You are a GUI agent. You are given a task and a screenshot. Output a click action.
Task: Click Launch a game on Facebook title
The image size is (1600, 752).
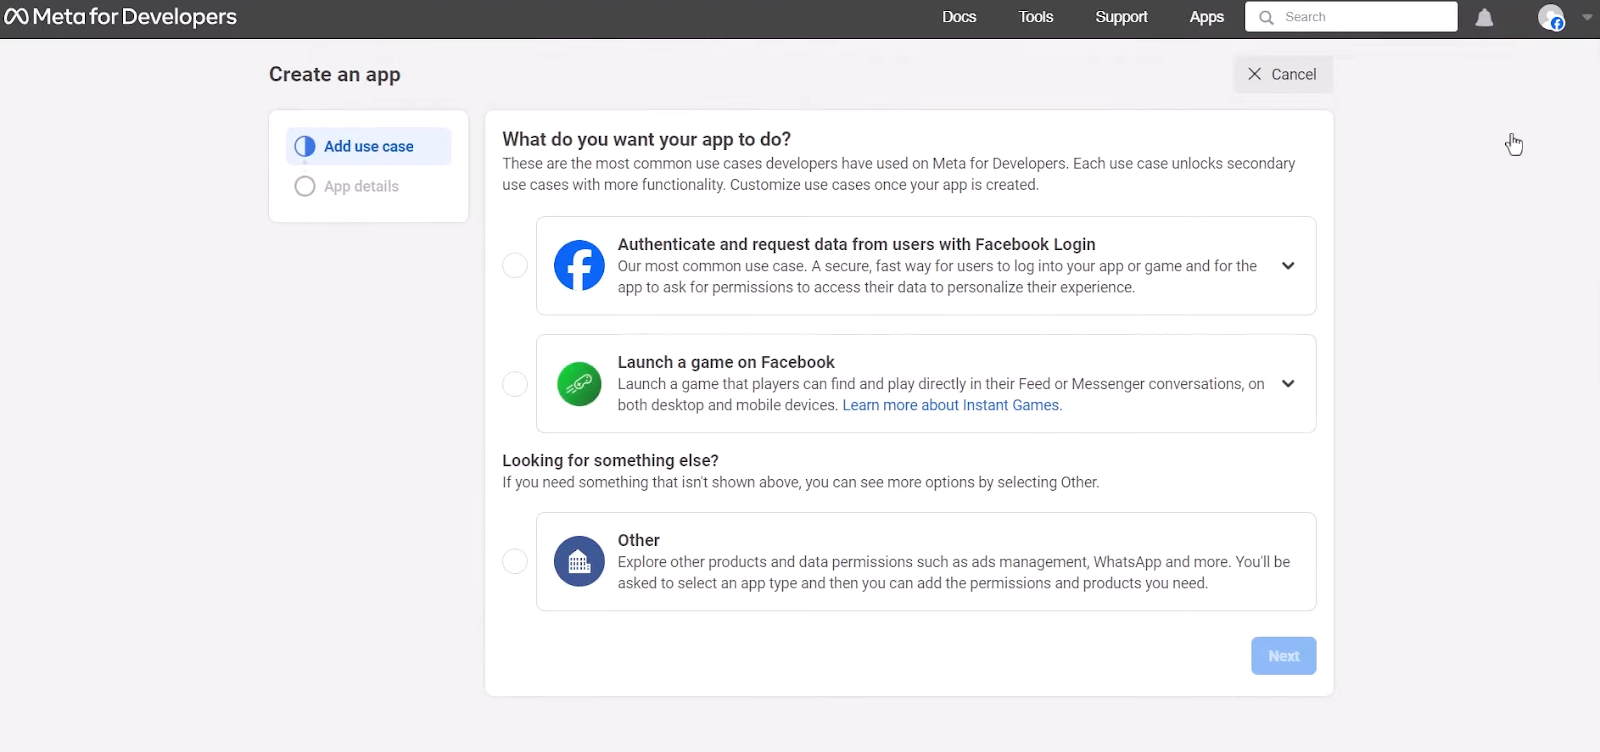[726, 362]
